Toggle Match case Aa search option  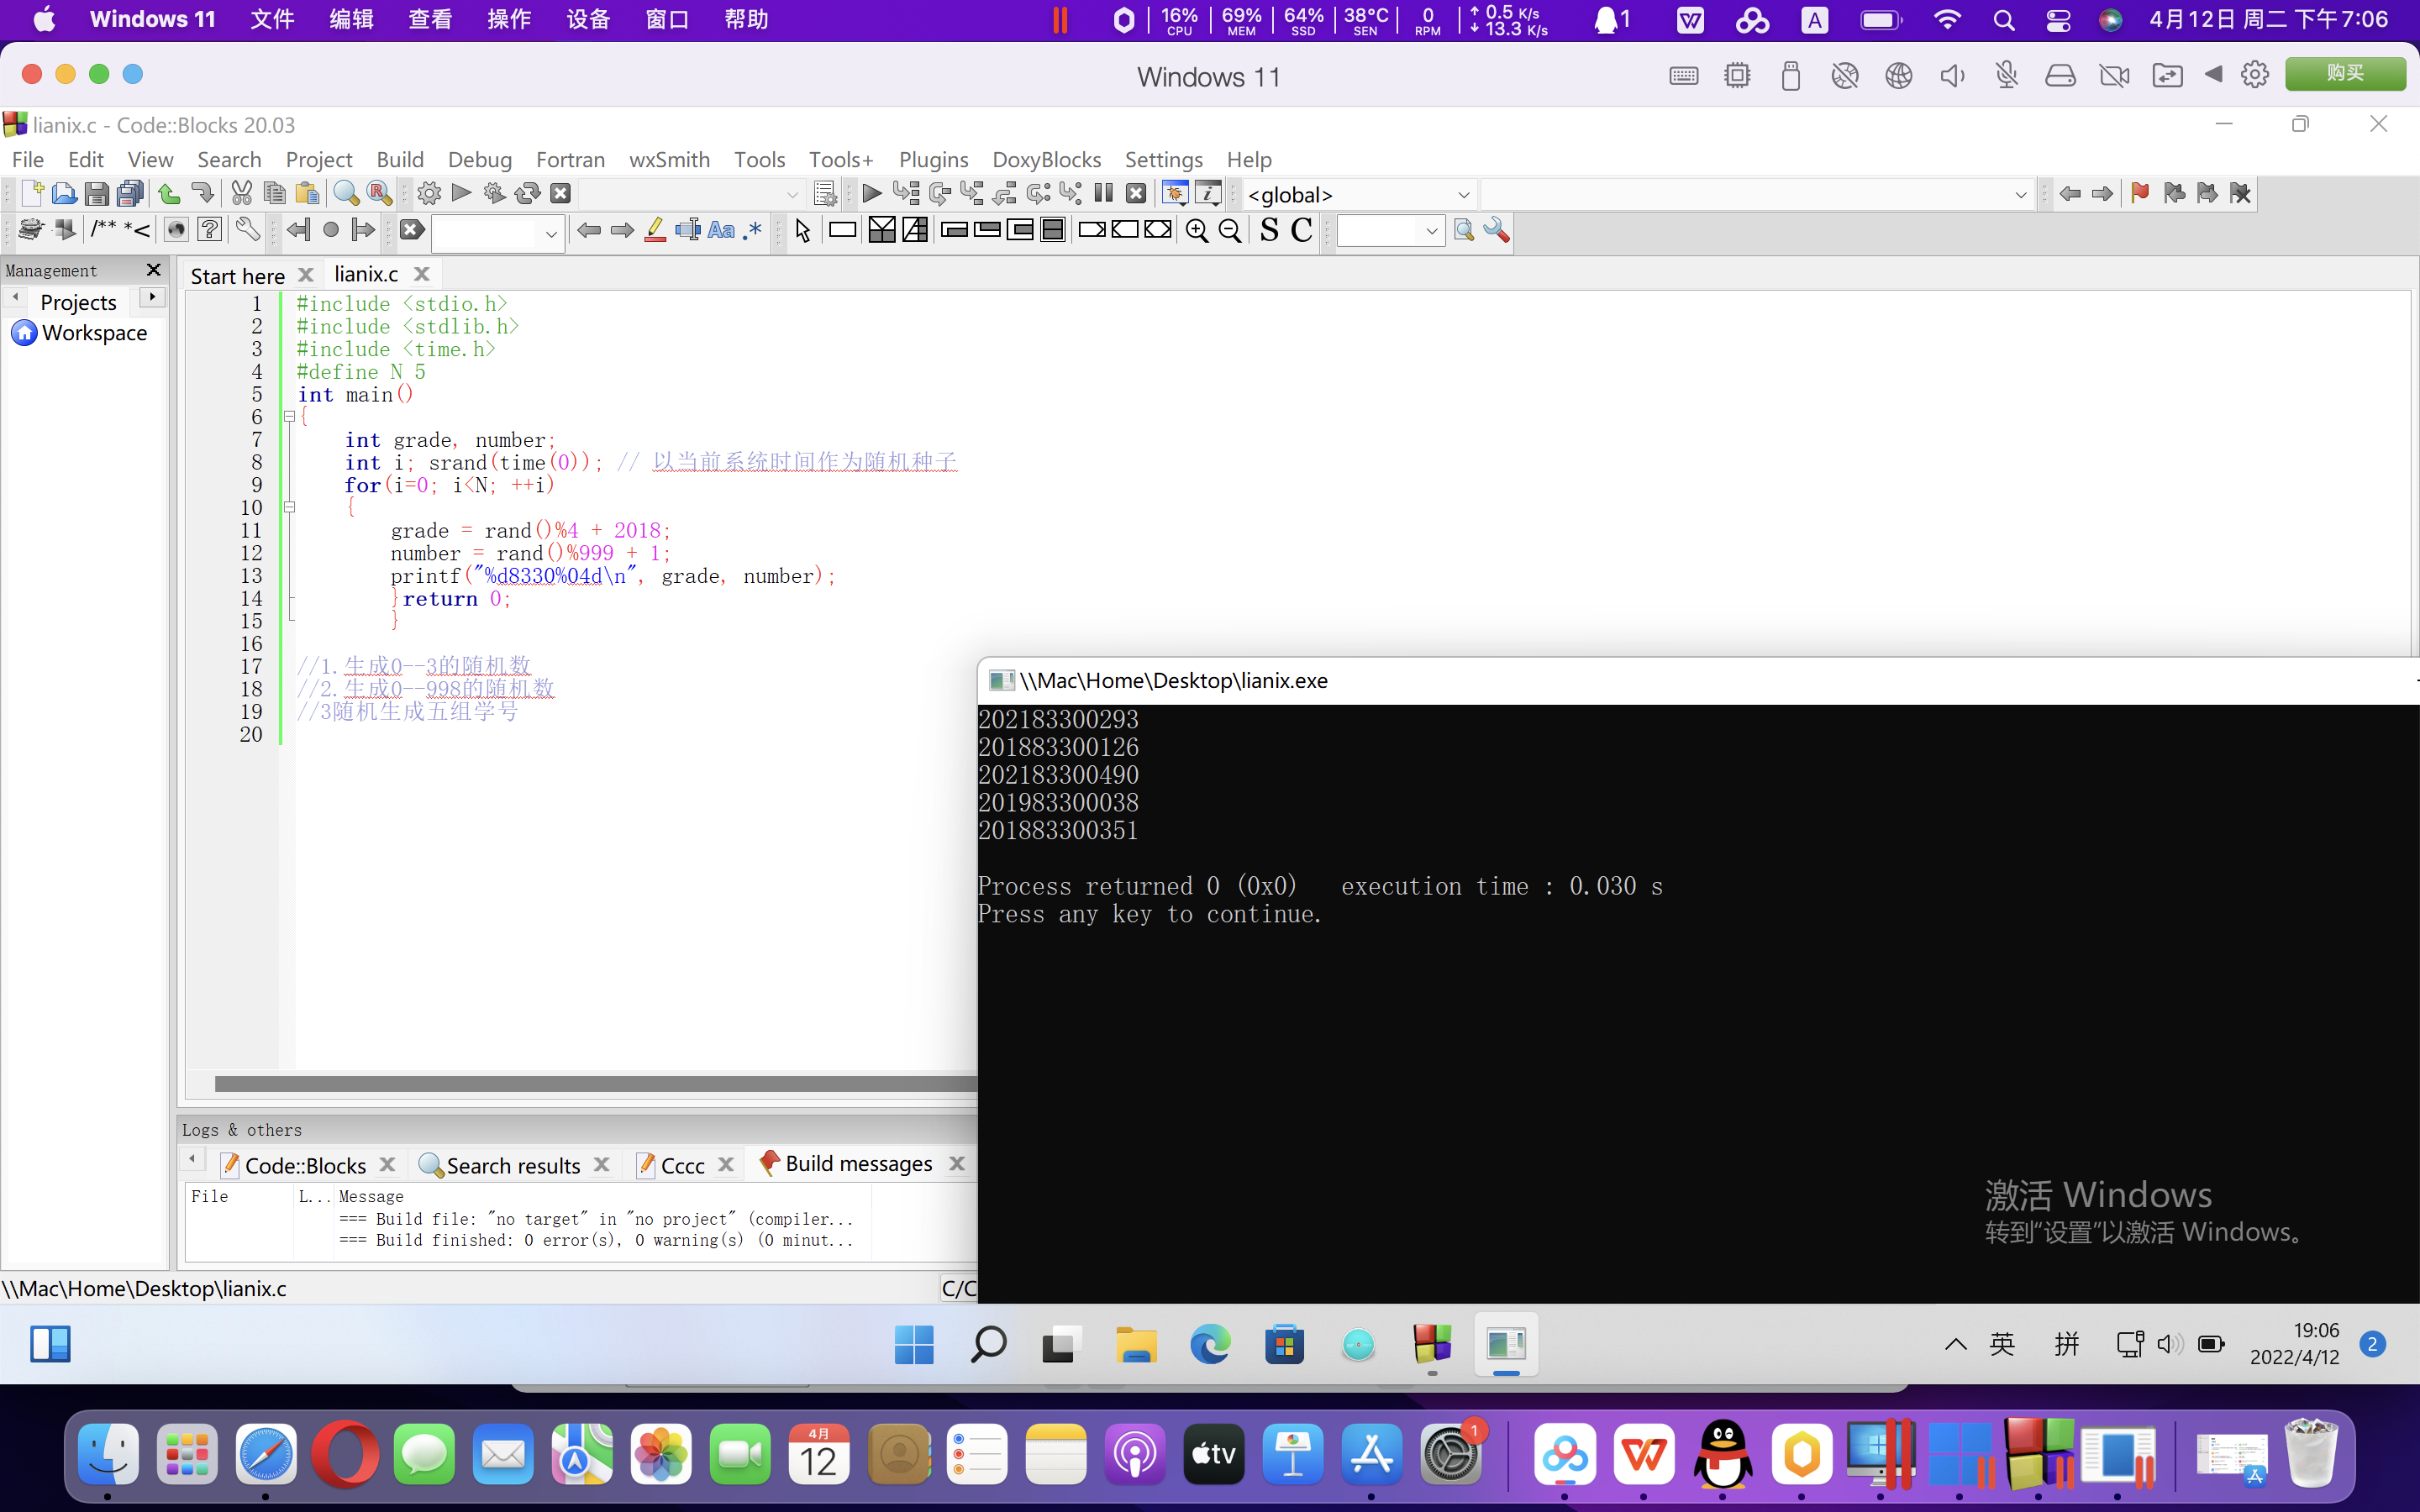pyautogui.click(x=720, y=231)
